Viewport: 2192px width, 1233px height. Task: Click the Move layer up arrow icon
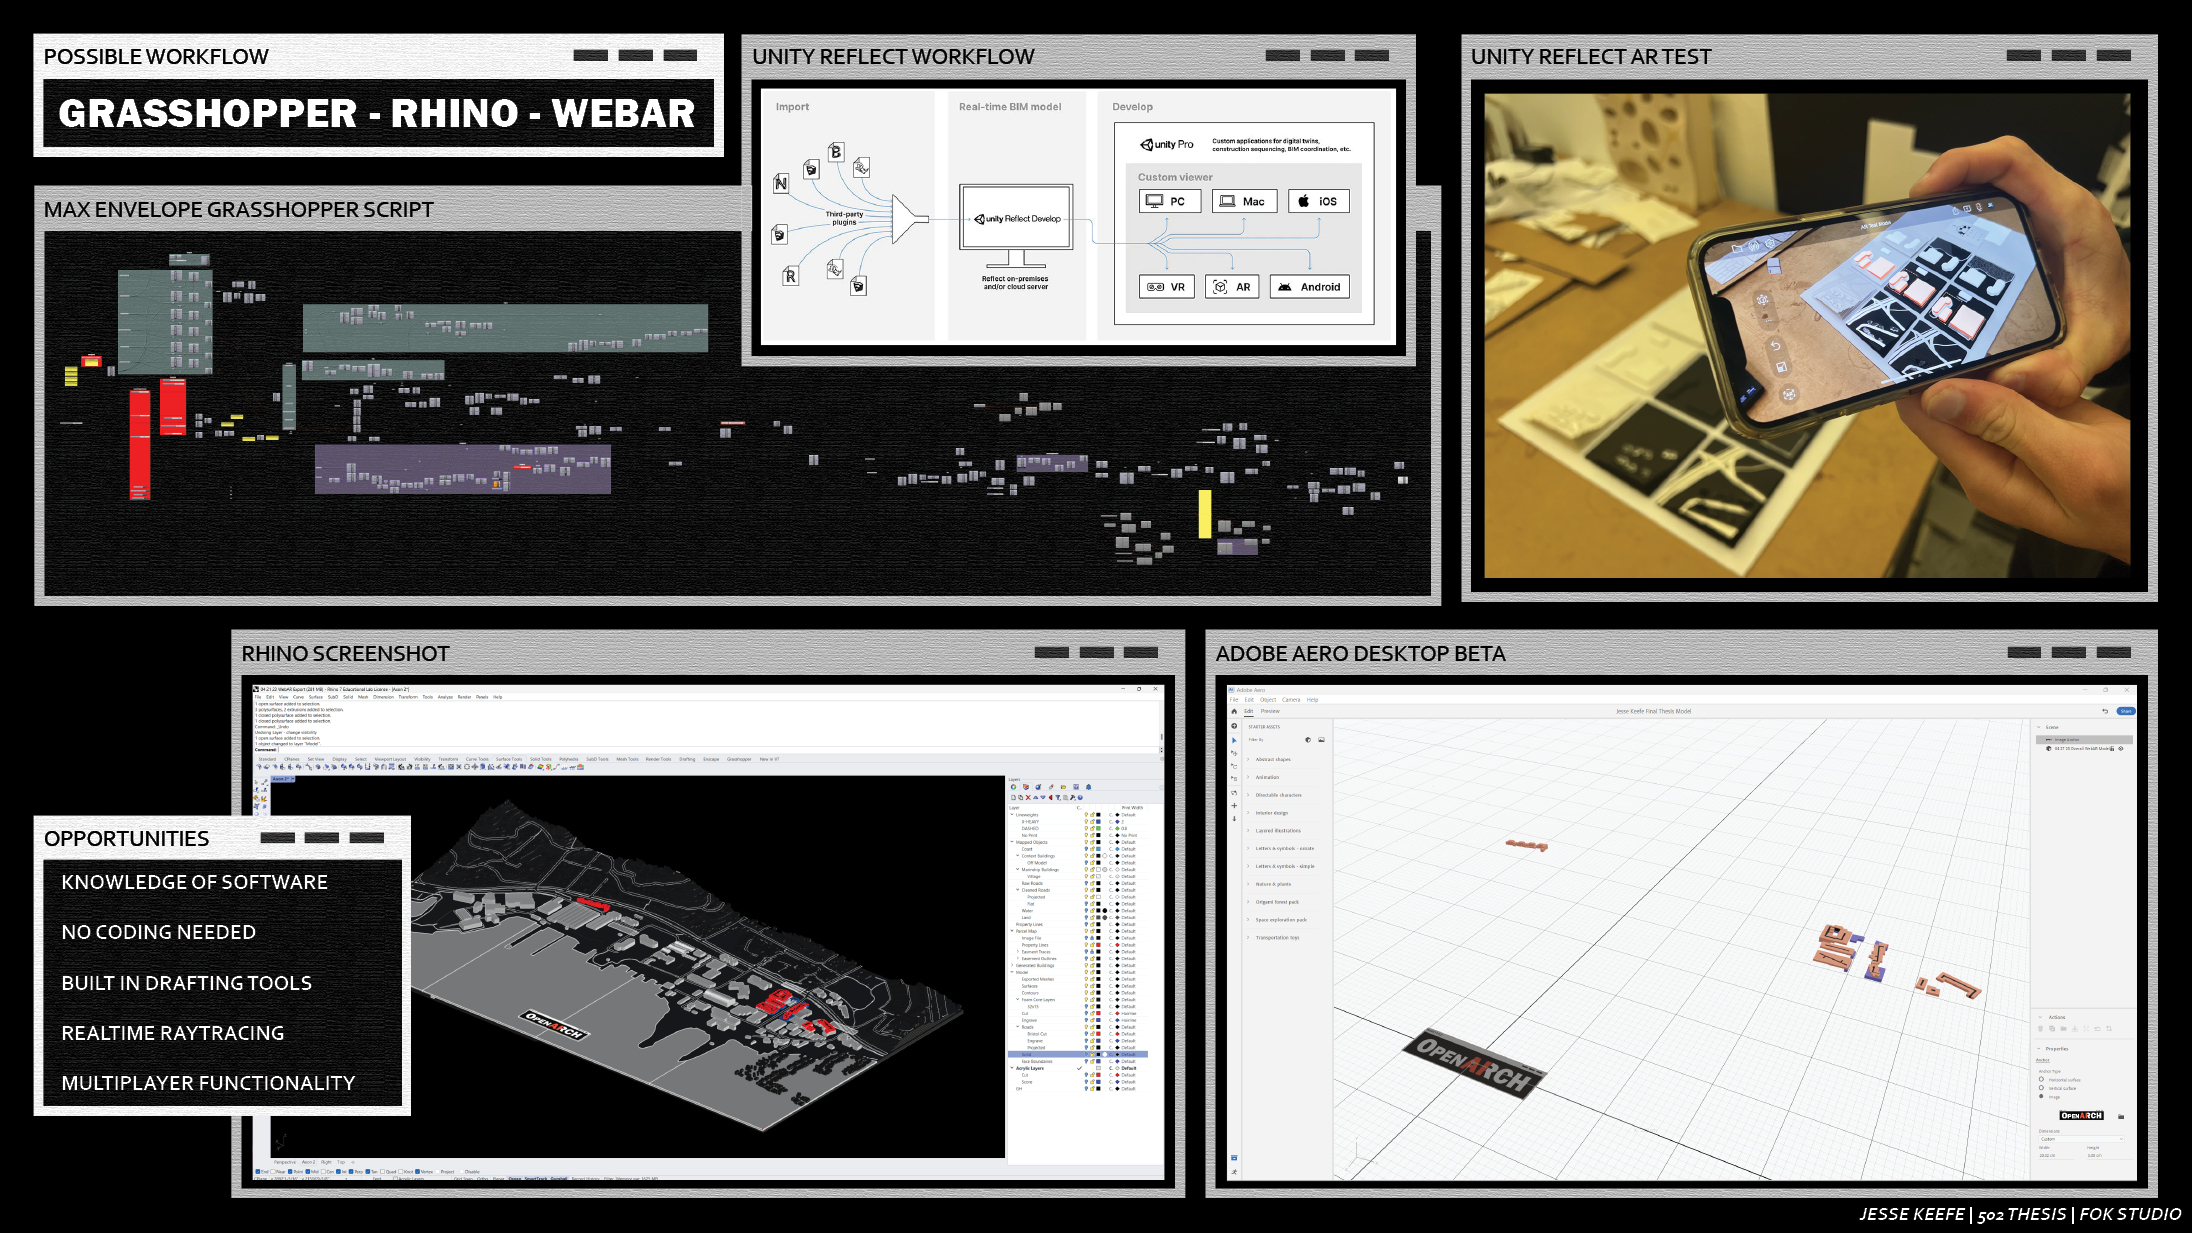pos(1035,797)
